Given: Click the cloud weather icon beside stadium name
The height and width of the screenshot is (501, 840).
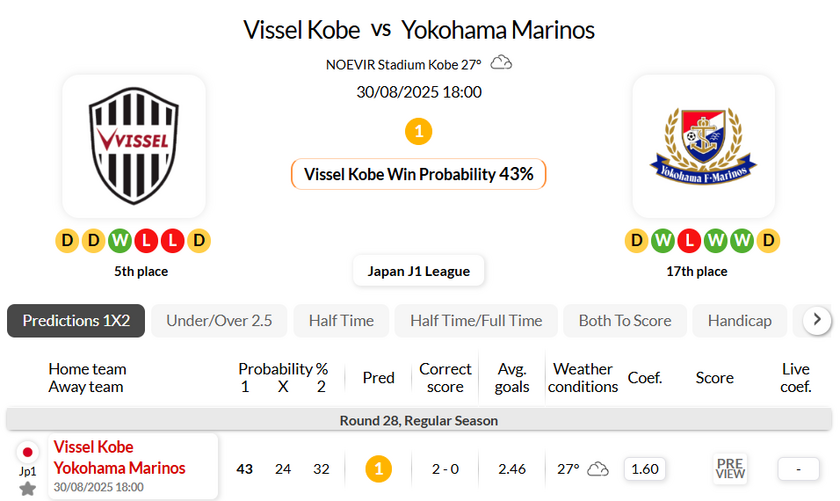Looking at the screenshot, I should click(x=501, y=64).
